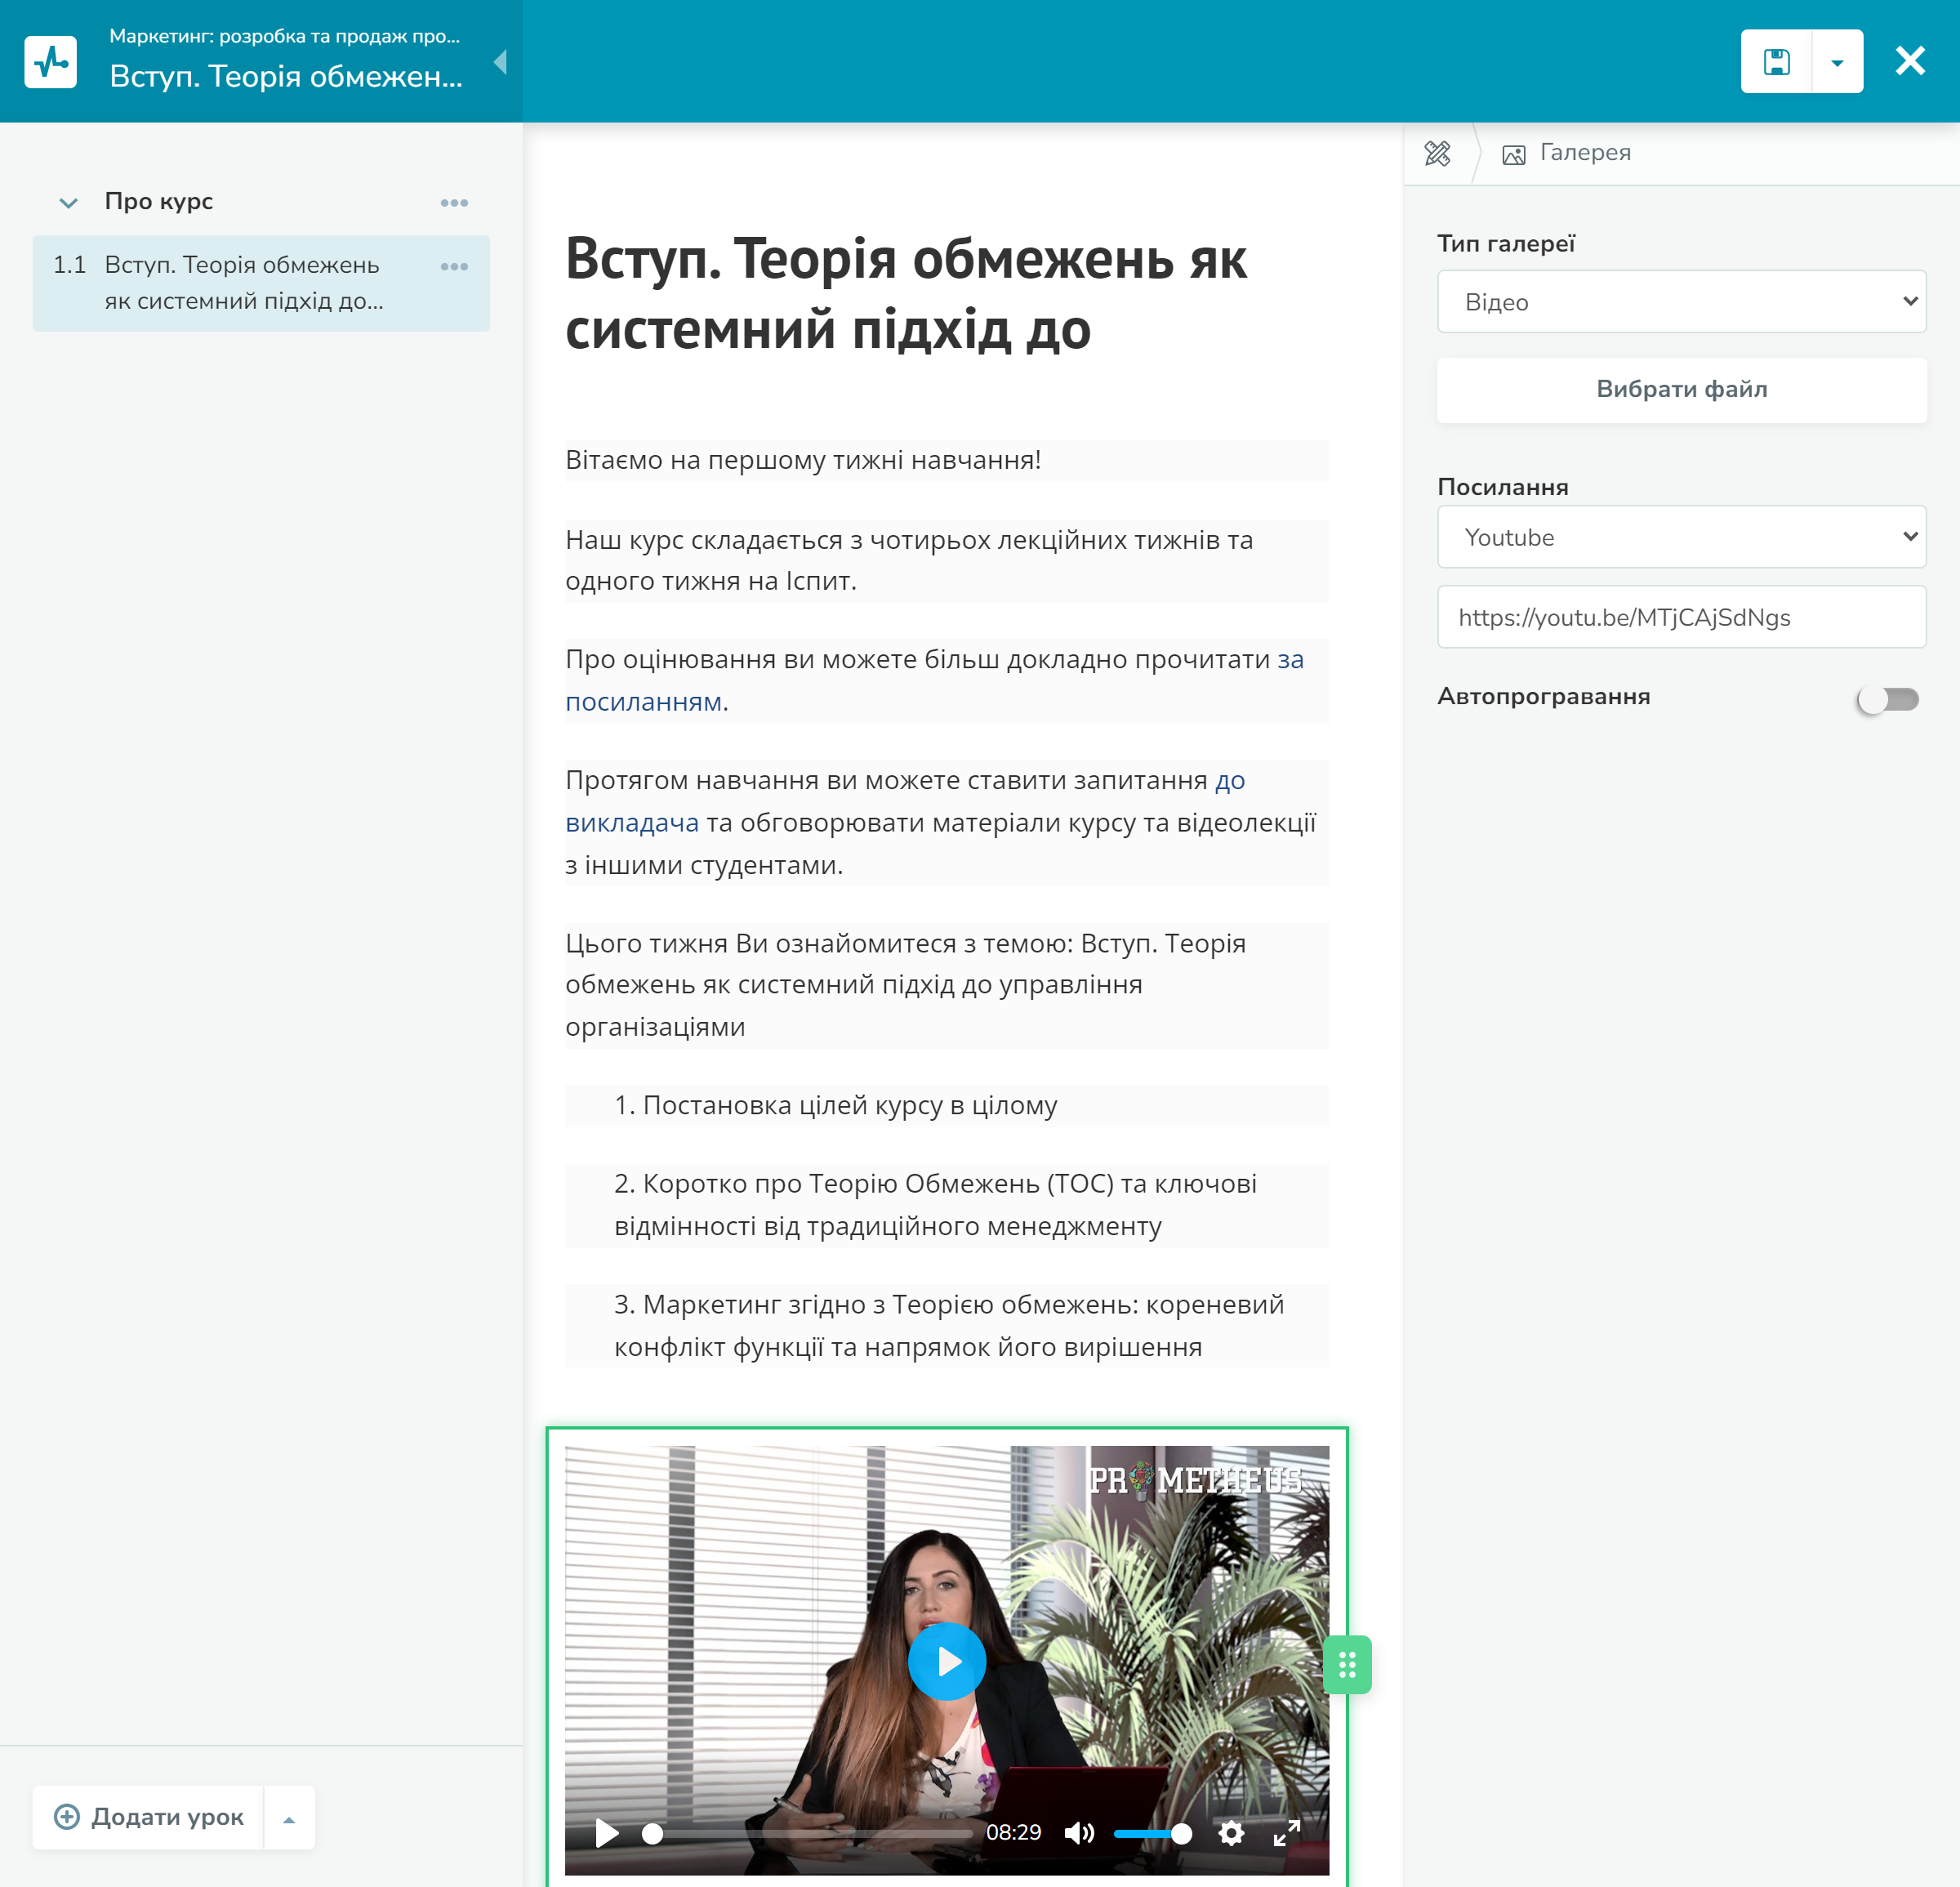Collapse the Про курс section chevron

coord(68,203)
